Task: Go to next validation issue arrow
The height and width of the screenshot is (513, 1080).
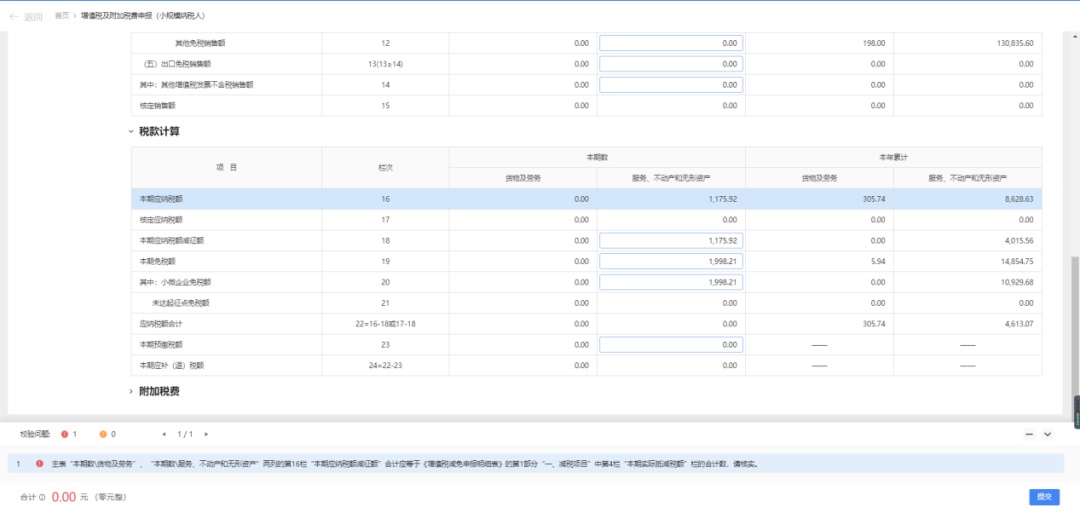Action: click(206, 435)
